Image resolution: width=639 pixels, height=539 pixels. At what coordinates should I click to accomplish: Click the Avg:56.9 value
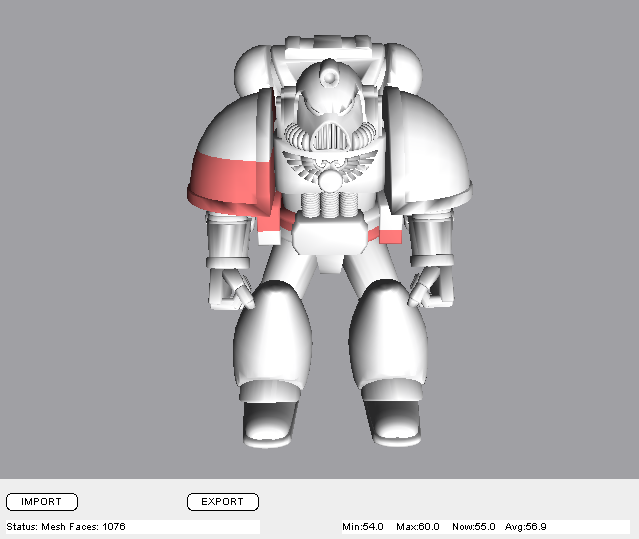[x=525, y=526]
